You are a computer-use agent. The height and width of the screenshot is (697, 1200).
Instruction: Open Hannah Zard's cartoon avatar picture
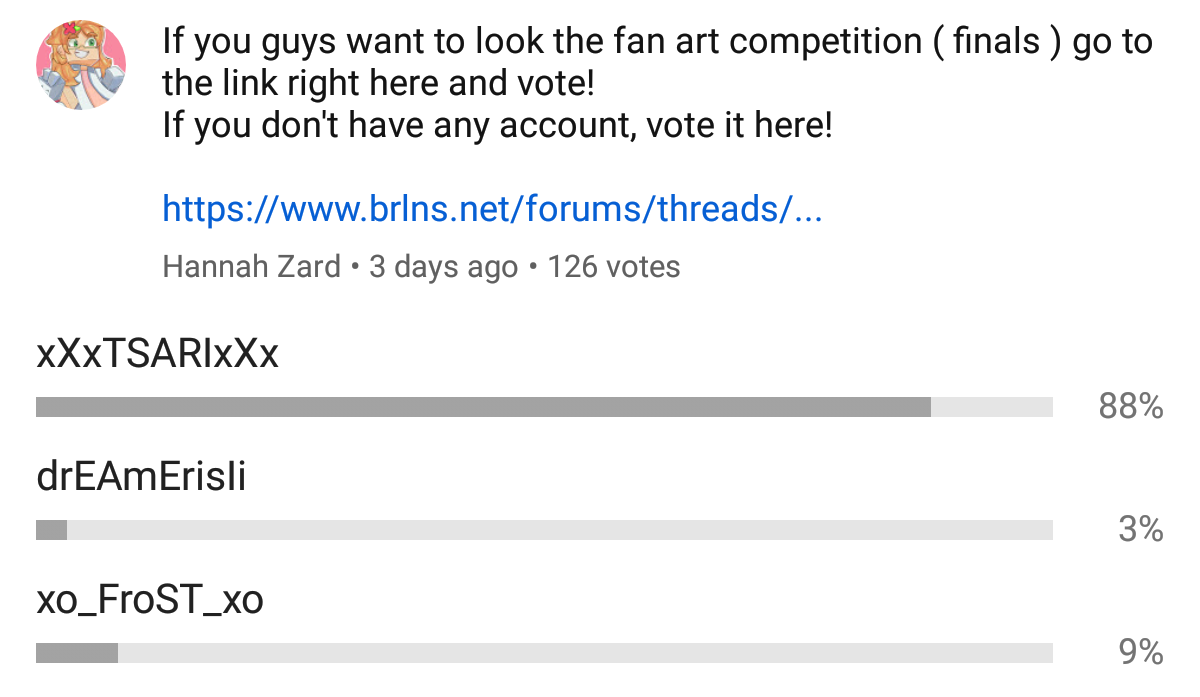tap(81, 64)
